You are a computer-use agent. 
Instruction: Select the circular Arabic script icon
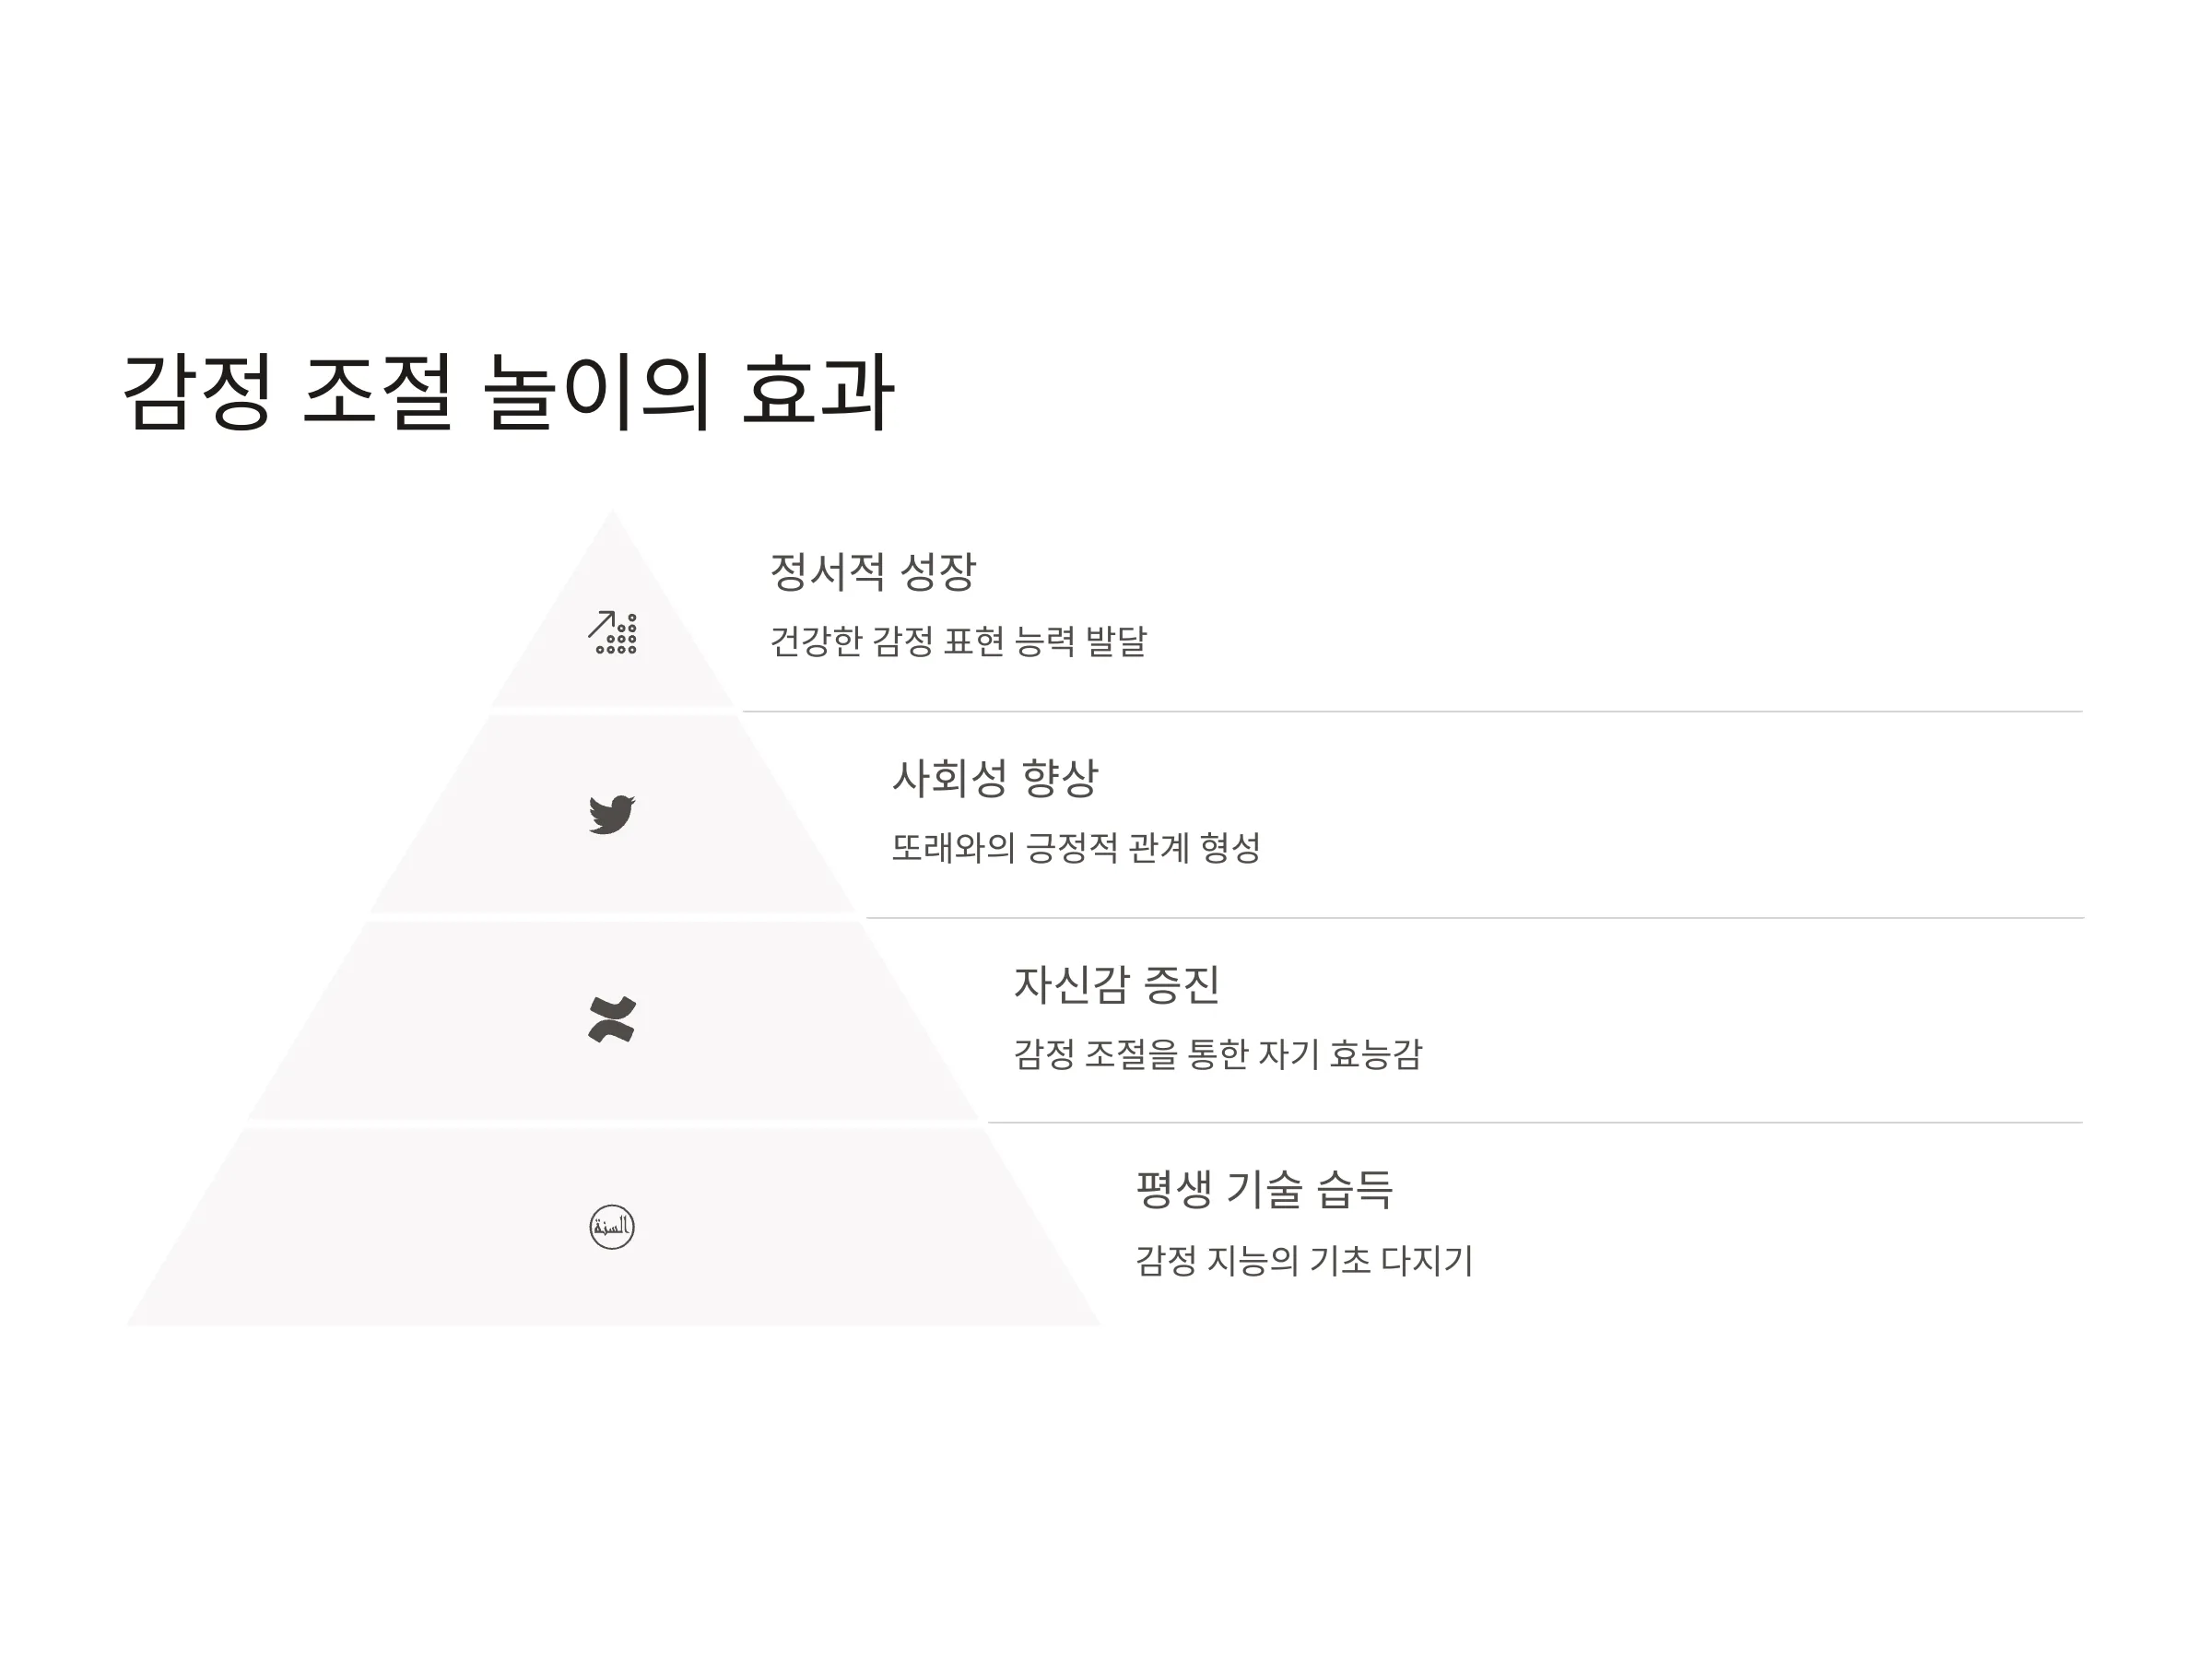coord(612,1227)
